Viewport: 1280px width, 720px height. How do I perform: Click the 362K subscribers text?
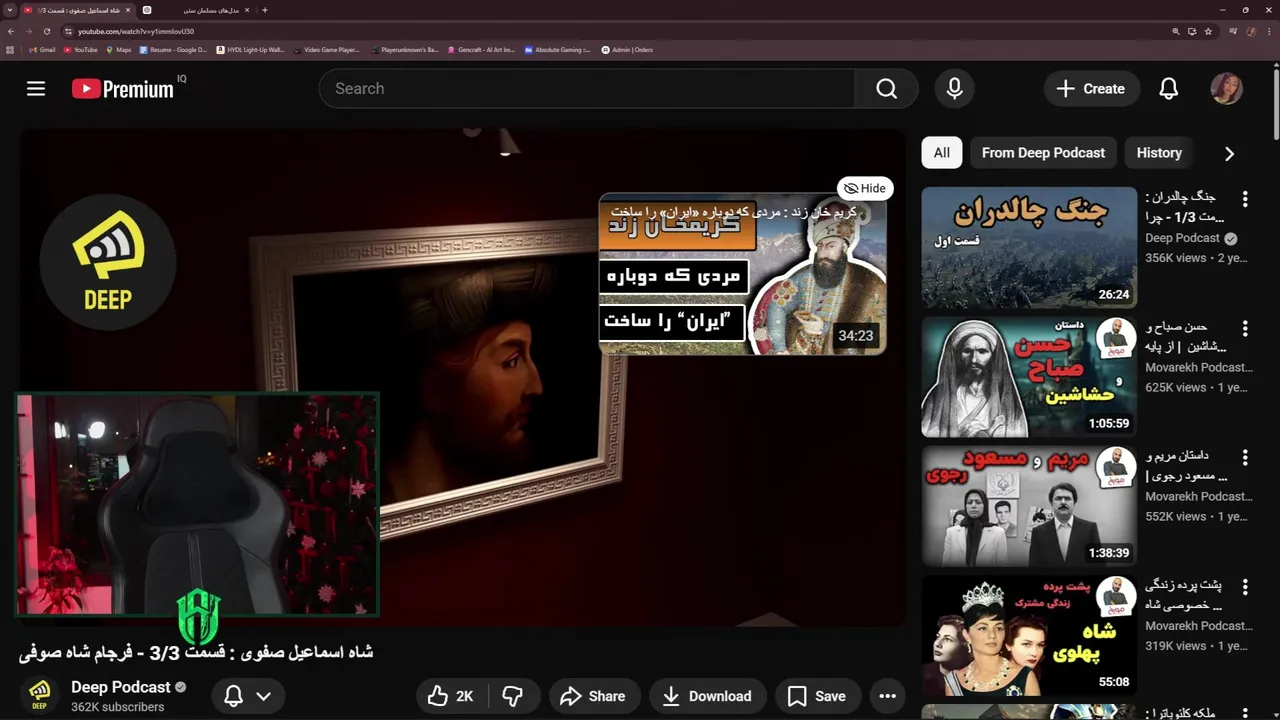pyautogui.click(x=118, y=707)
